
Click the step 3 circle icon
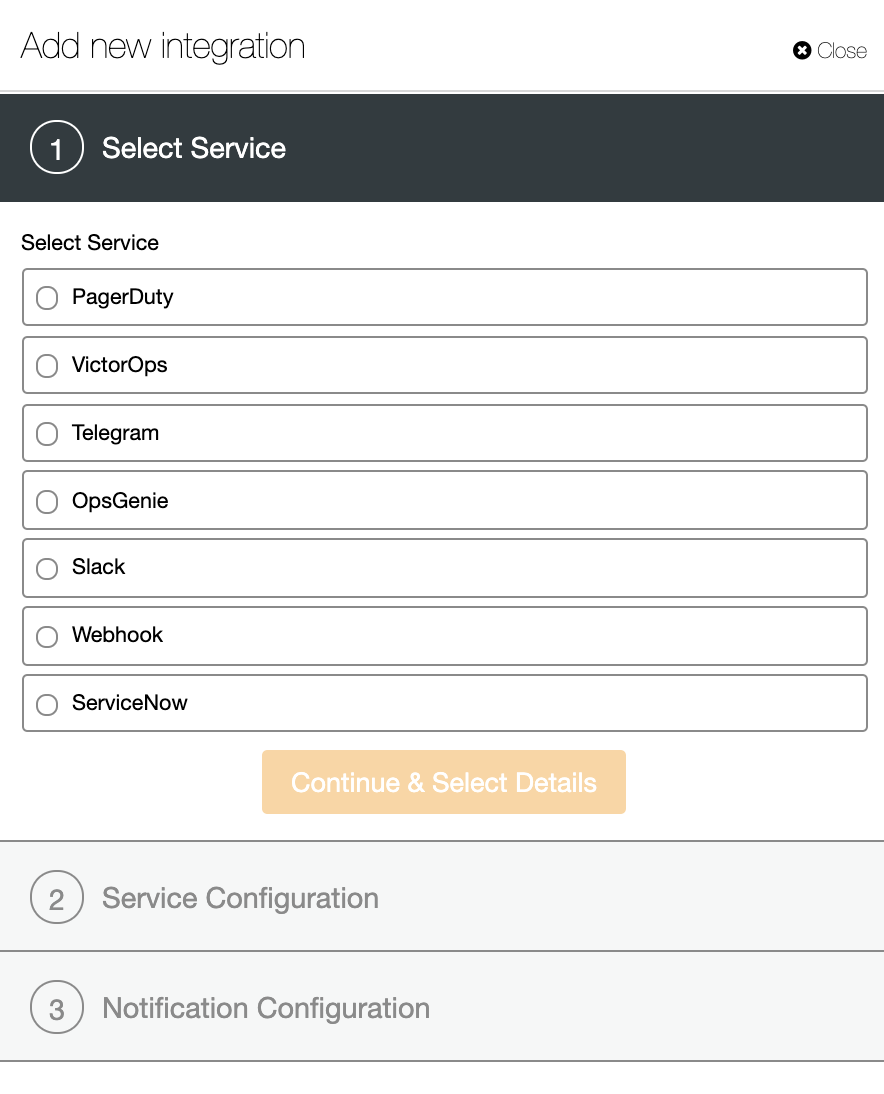pyautogui.click(x=57, y=1007)
